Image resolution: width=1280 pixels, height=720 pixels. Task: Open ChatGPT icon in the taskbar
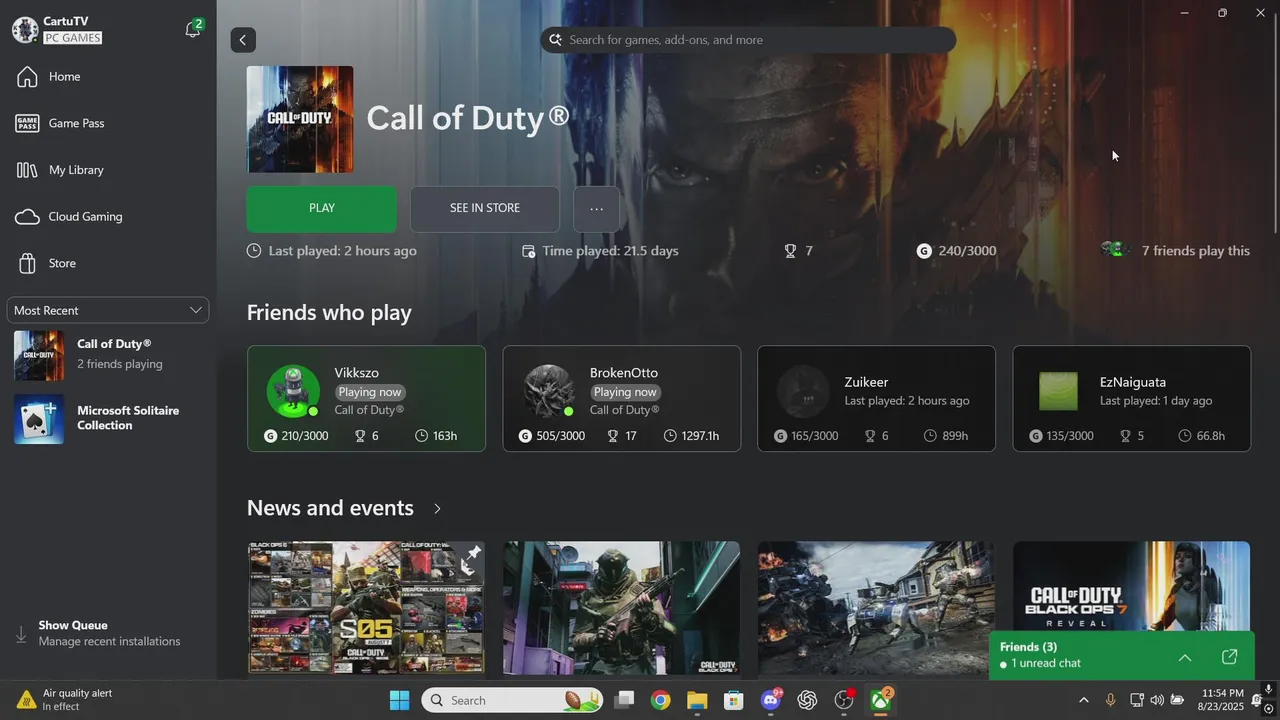(x=807, y=700)
